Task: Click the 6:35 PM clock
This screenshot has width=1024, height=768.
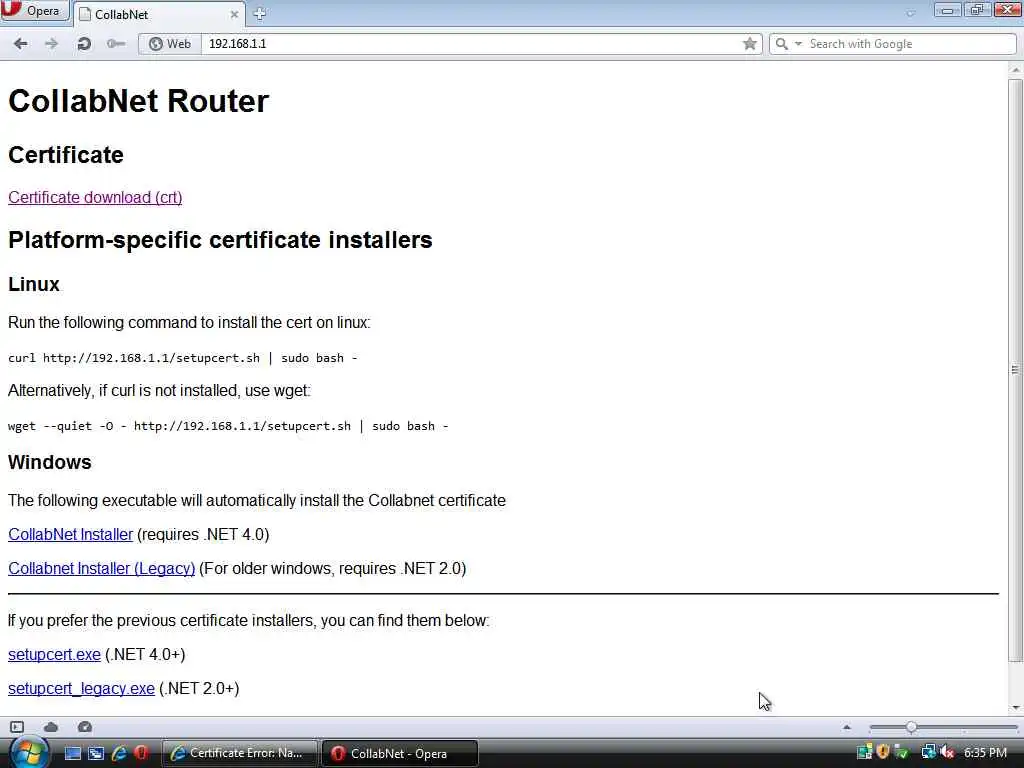Action: pos(985,752)
